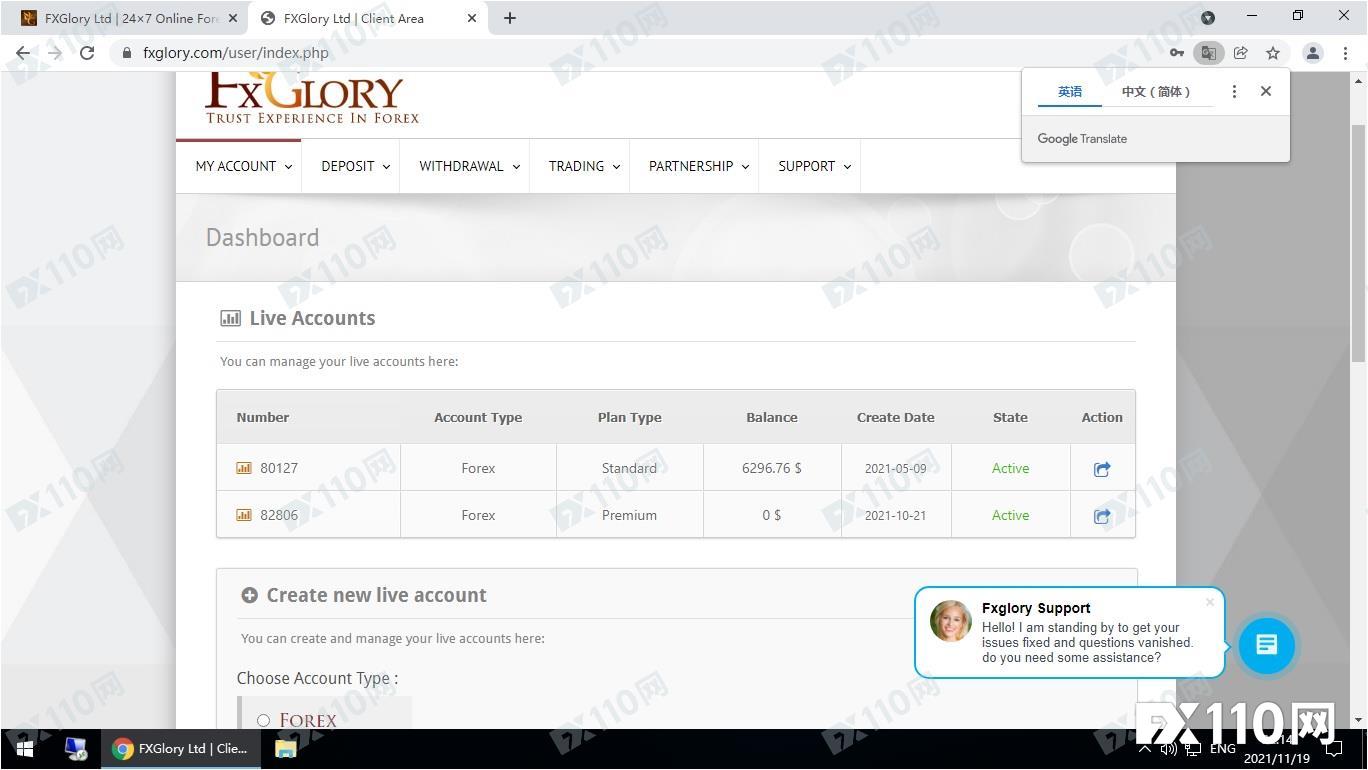This screenshot has width=1368, height=770.
Task: Click action icon for account 82806
Action: pyautogui.click(x=1101, y=516)
